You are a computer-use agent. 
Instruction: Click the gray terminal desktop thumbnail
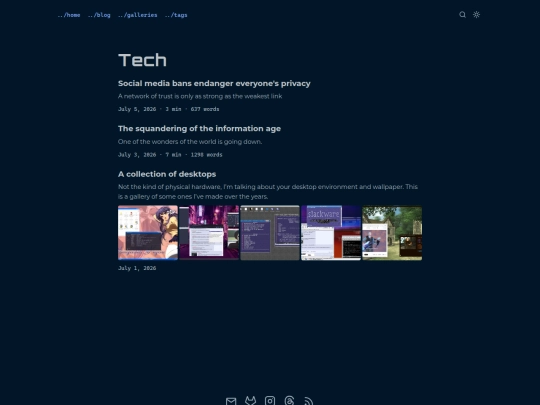coord(270,232)
